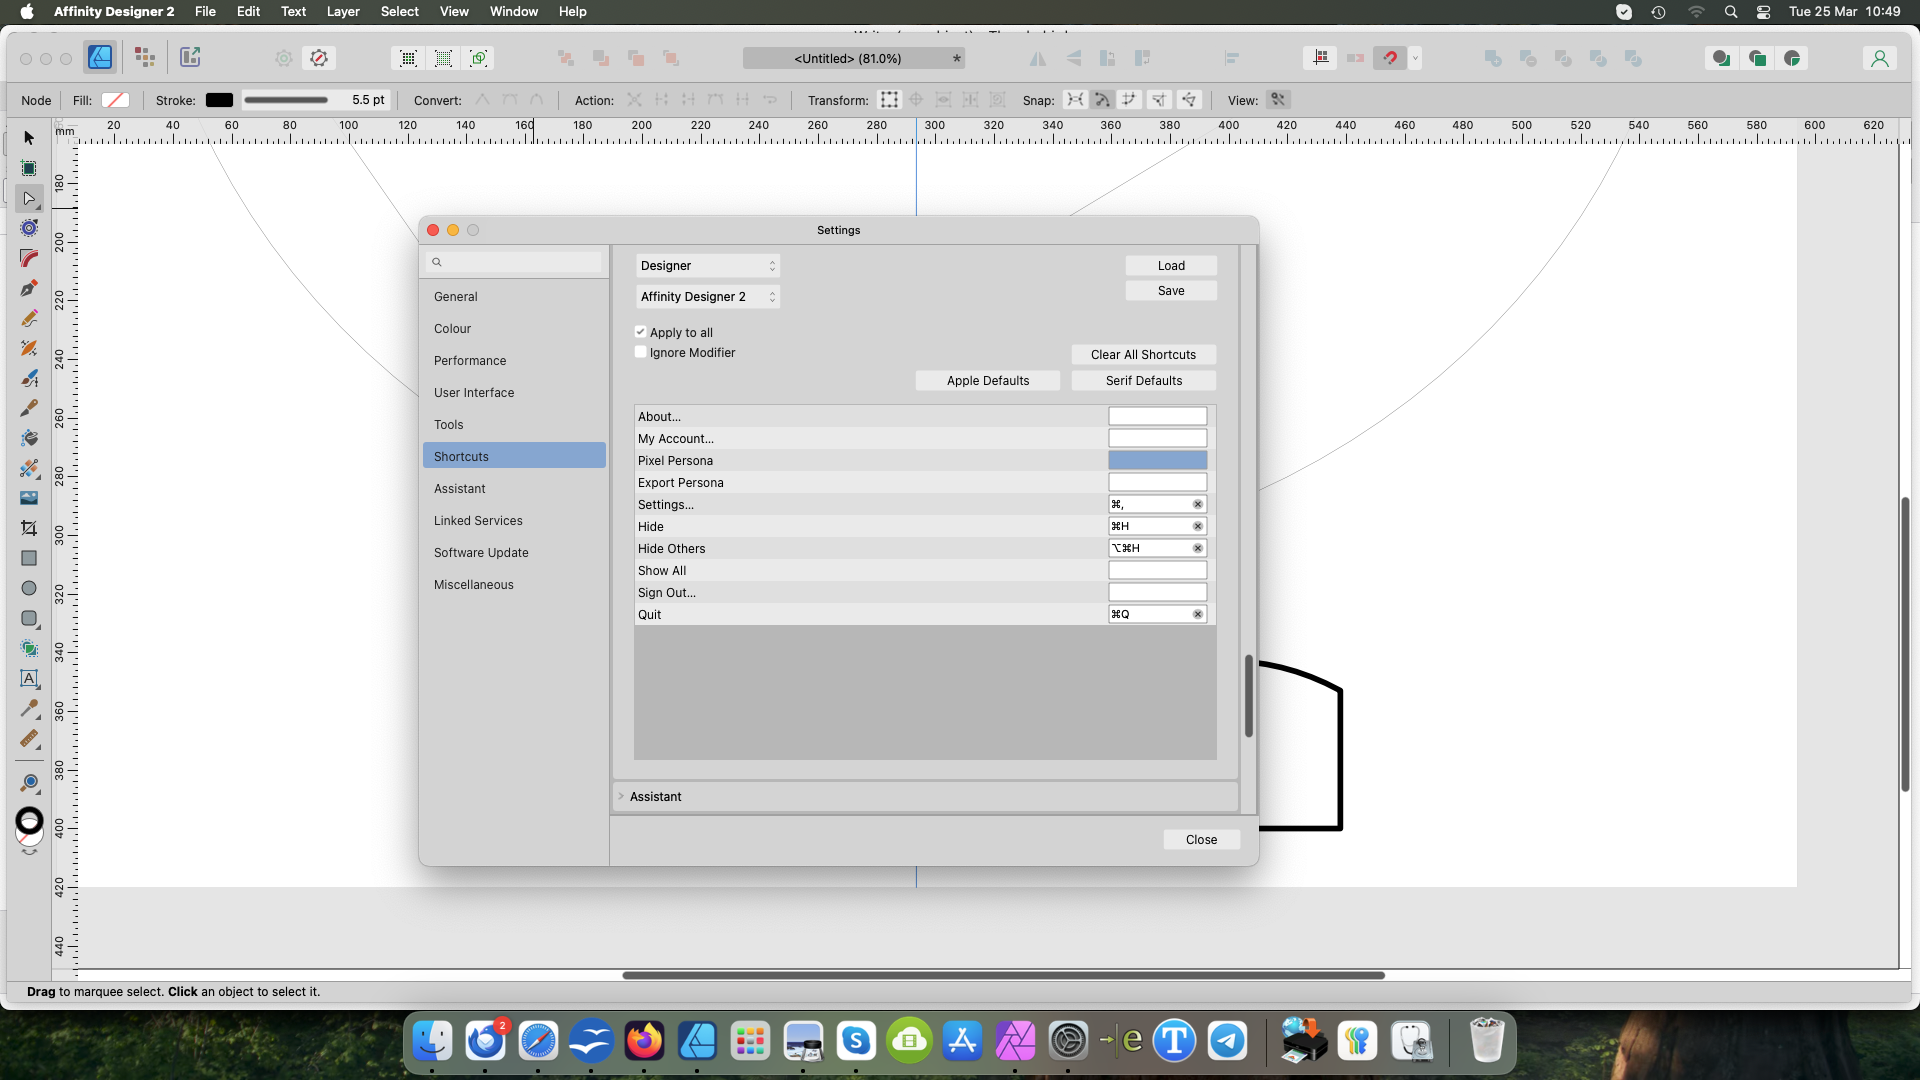Image resolution: width=1920 pixels, height=1080 pixels.
Task: Click the Save shortcuts button
Action: tap(1171, 291)
